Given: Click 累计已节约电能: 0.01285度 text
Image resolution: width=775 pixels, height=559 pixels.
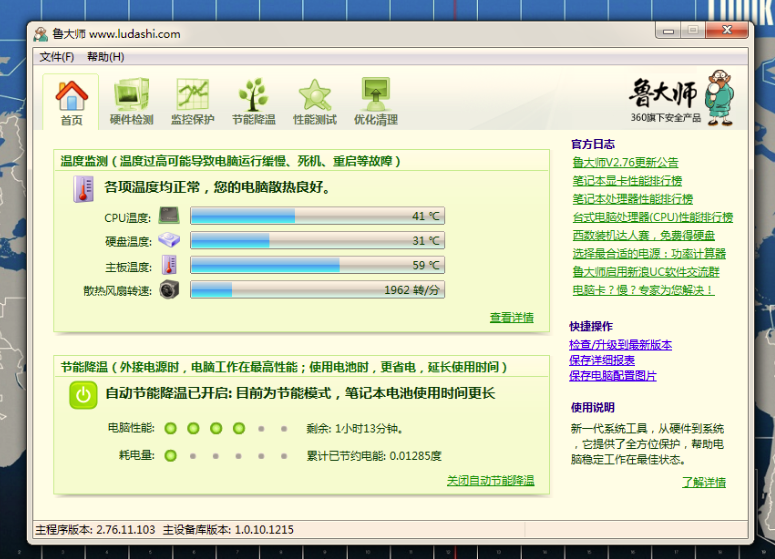Looking at the screenshot, I should [x=374, y=456].
